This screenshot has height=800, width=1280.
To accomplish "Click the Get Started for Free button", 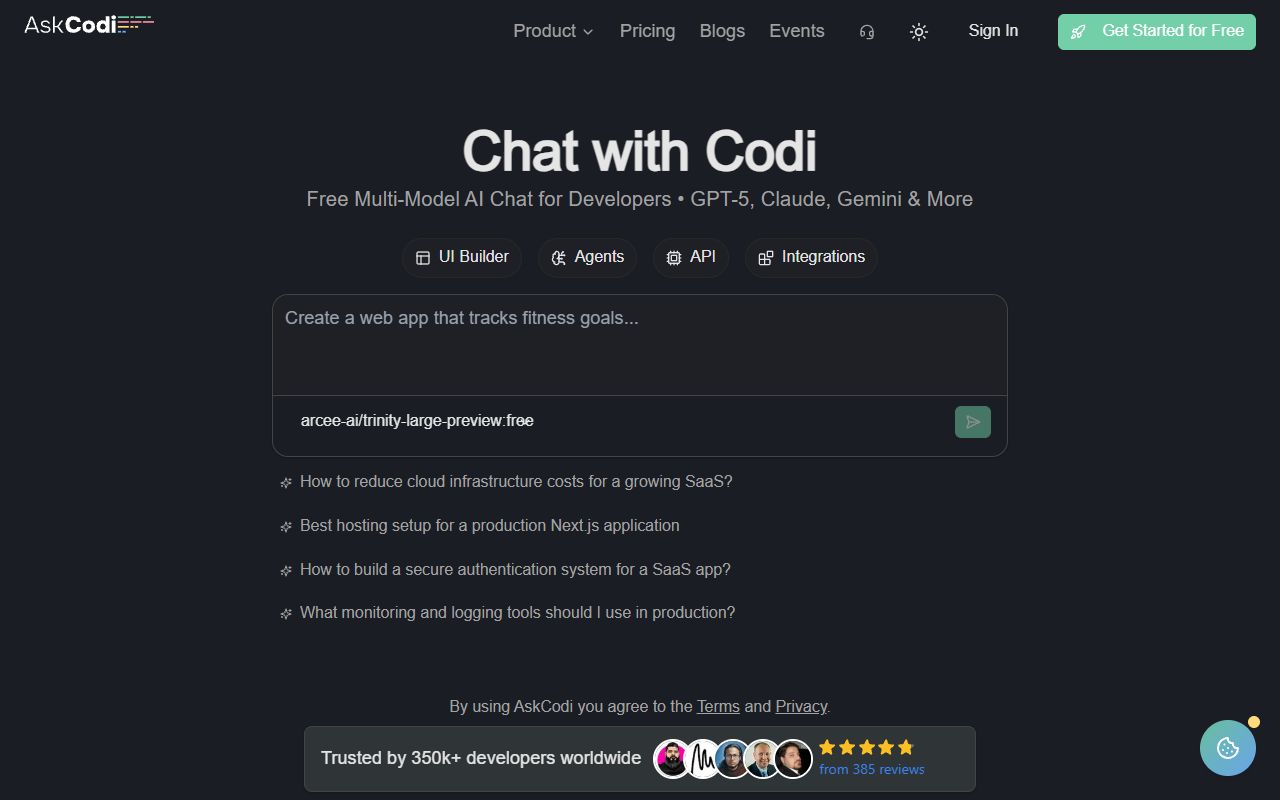I will click(x=1156, y=31).
